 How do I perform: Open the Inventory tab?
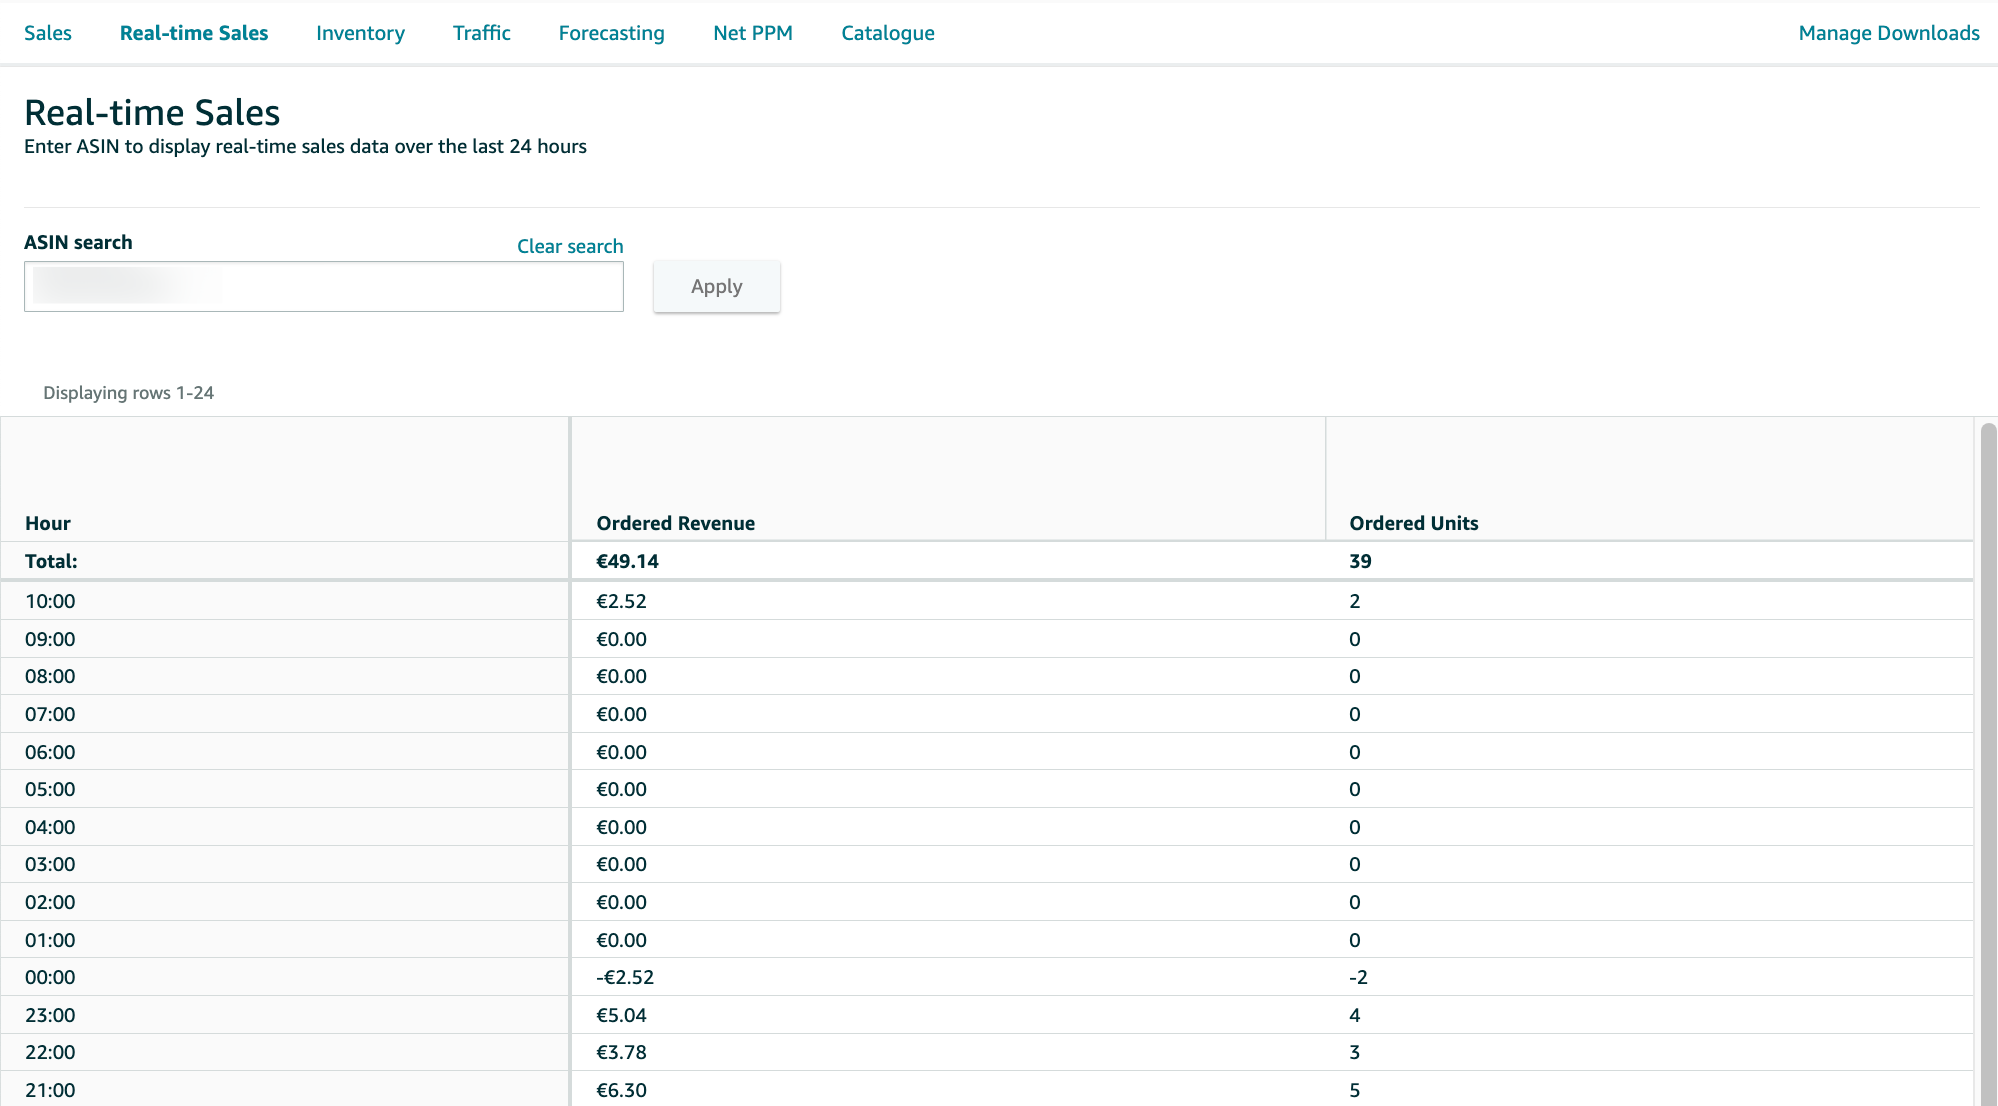(359, 33)
